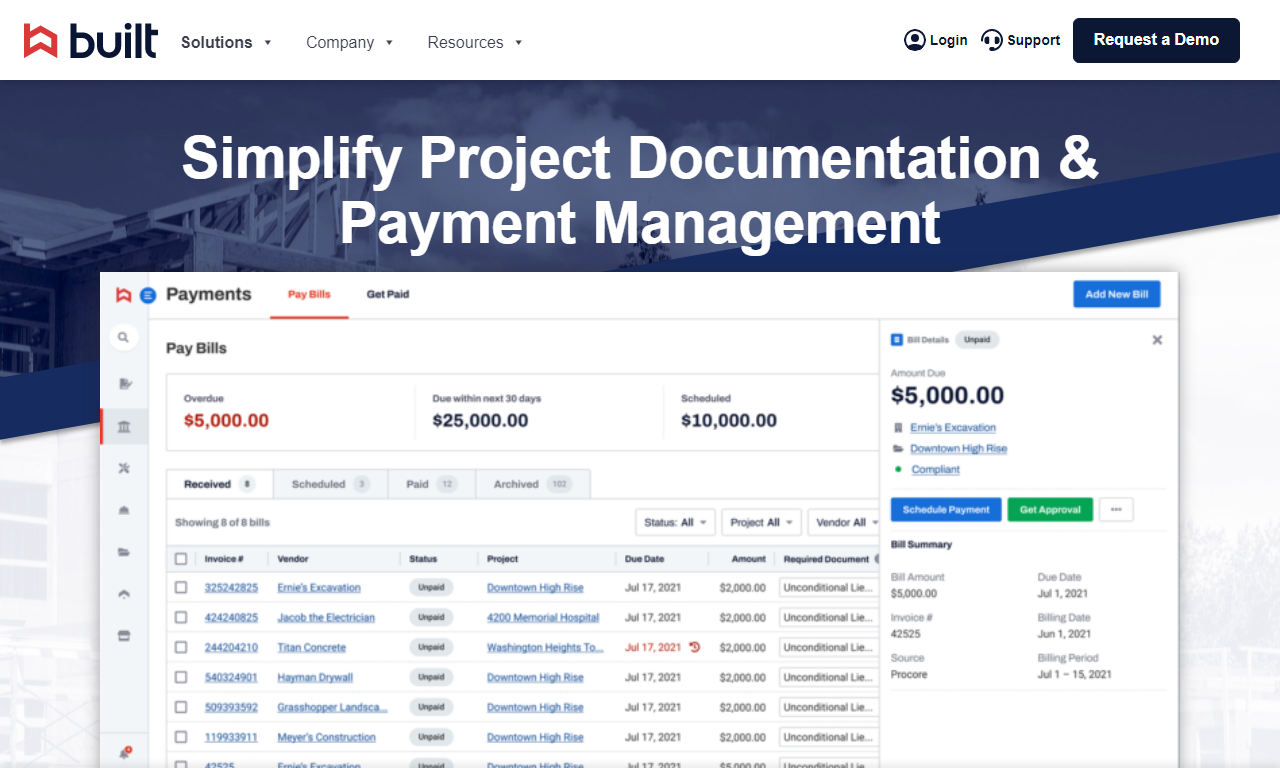Open the Project All filter dropdown
Viewport: 1280px width, 768px height.
[762, 522]
